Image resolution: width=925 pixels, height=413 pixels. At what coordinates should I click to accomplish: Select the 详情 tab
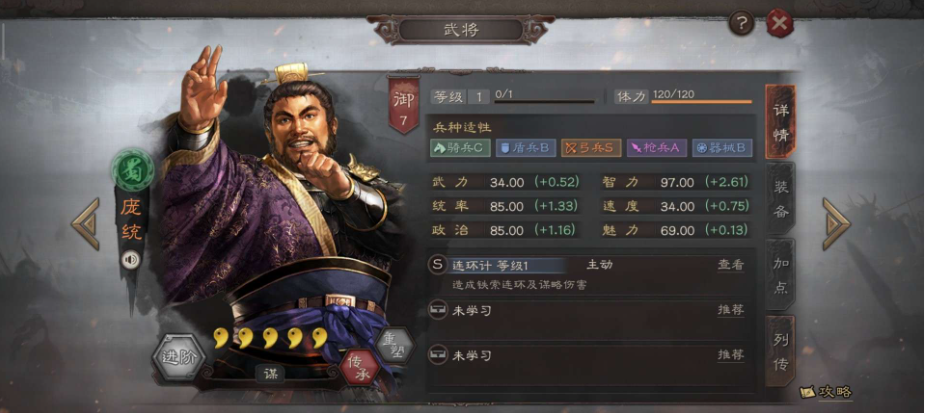[780, 122]
